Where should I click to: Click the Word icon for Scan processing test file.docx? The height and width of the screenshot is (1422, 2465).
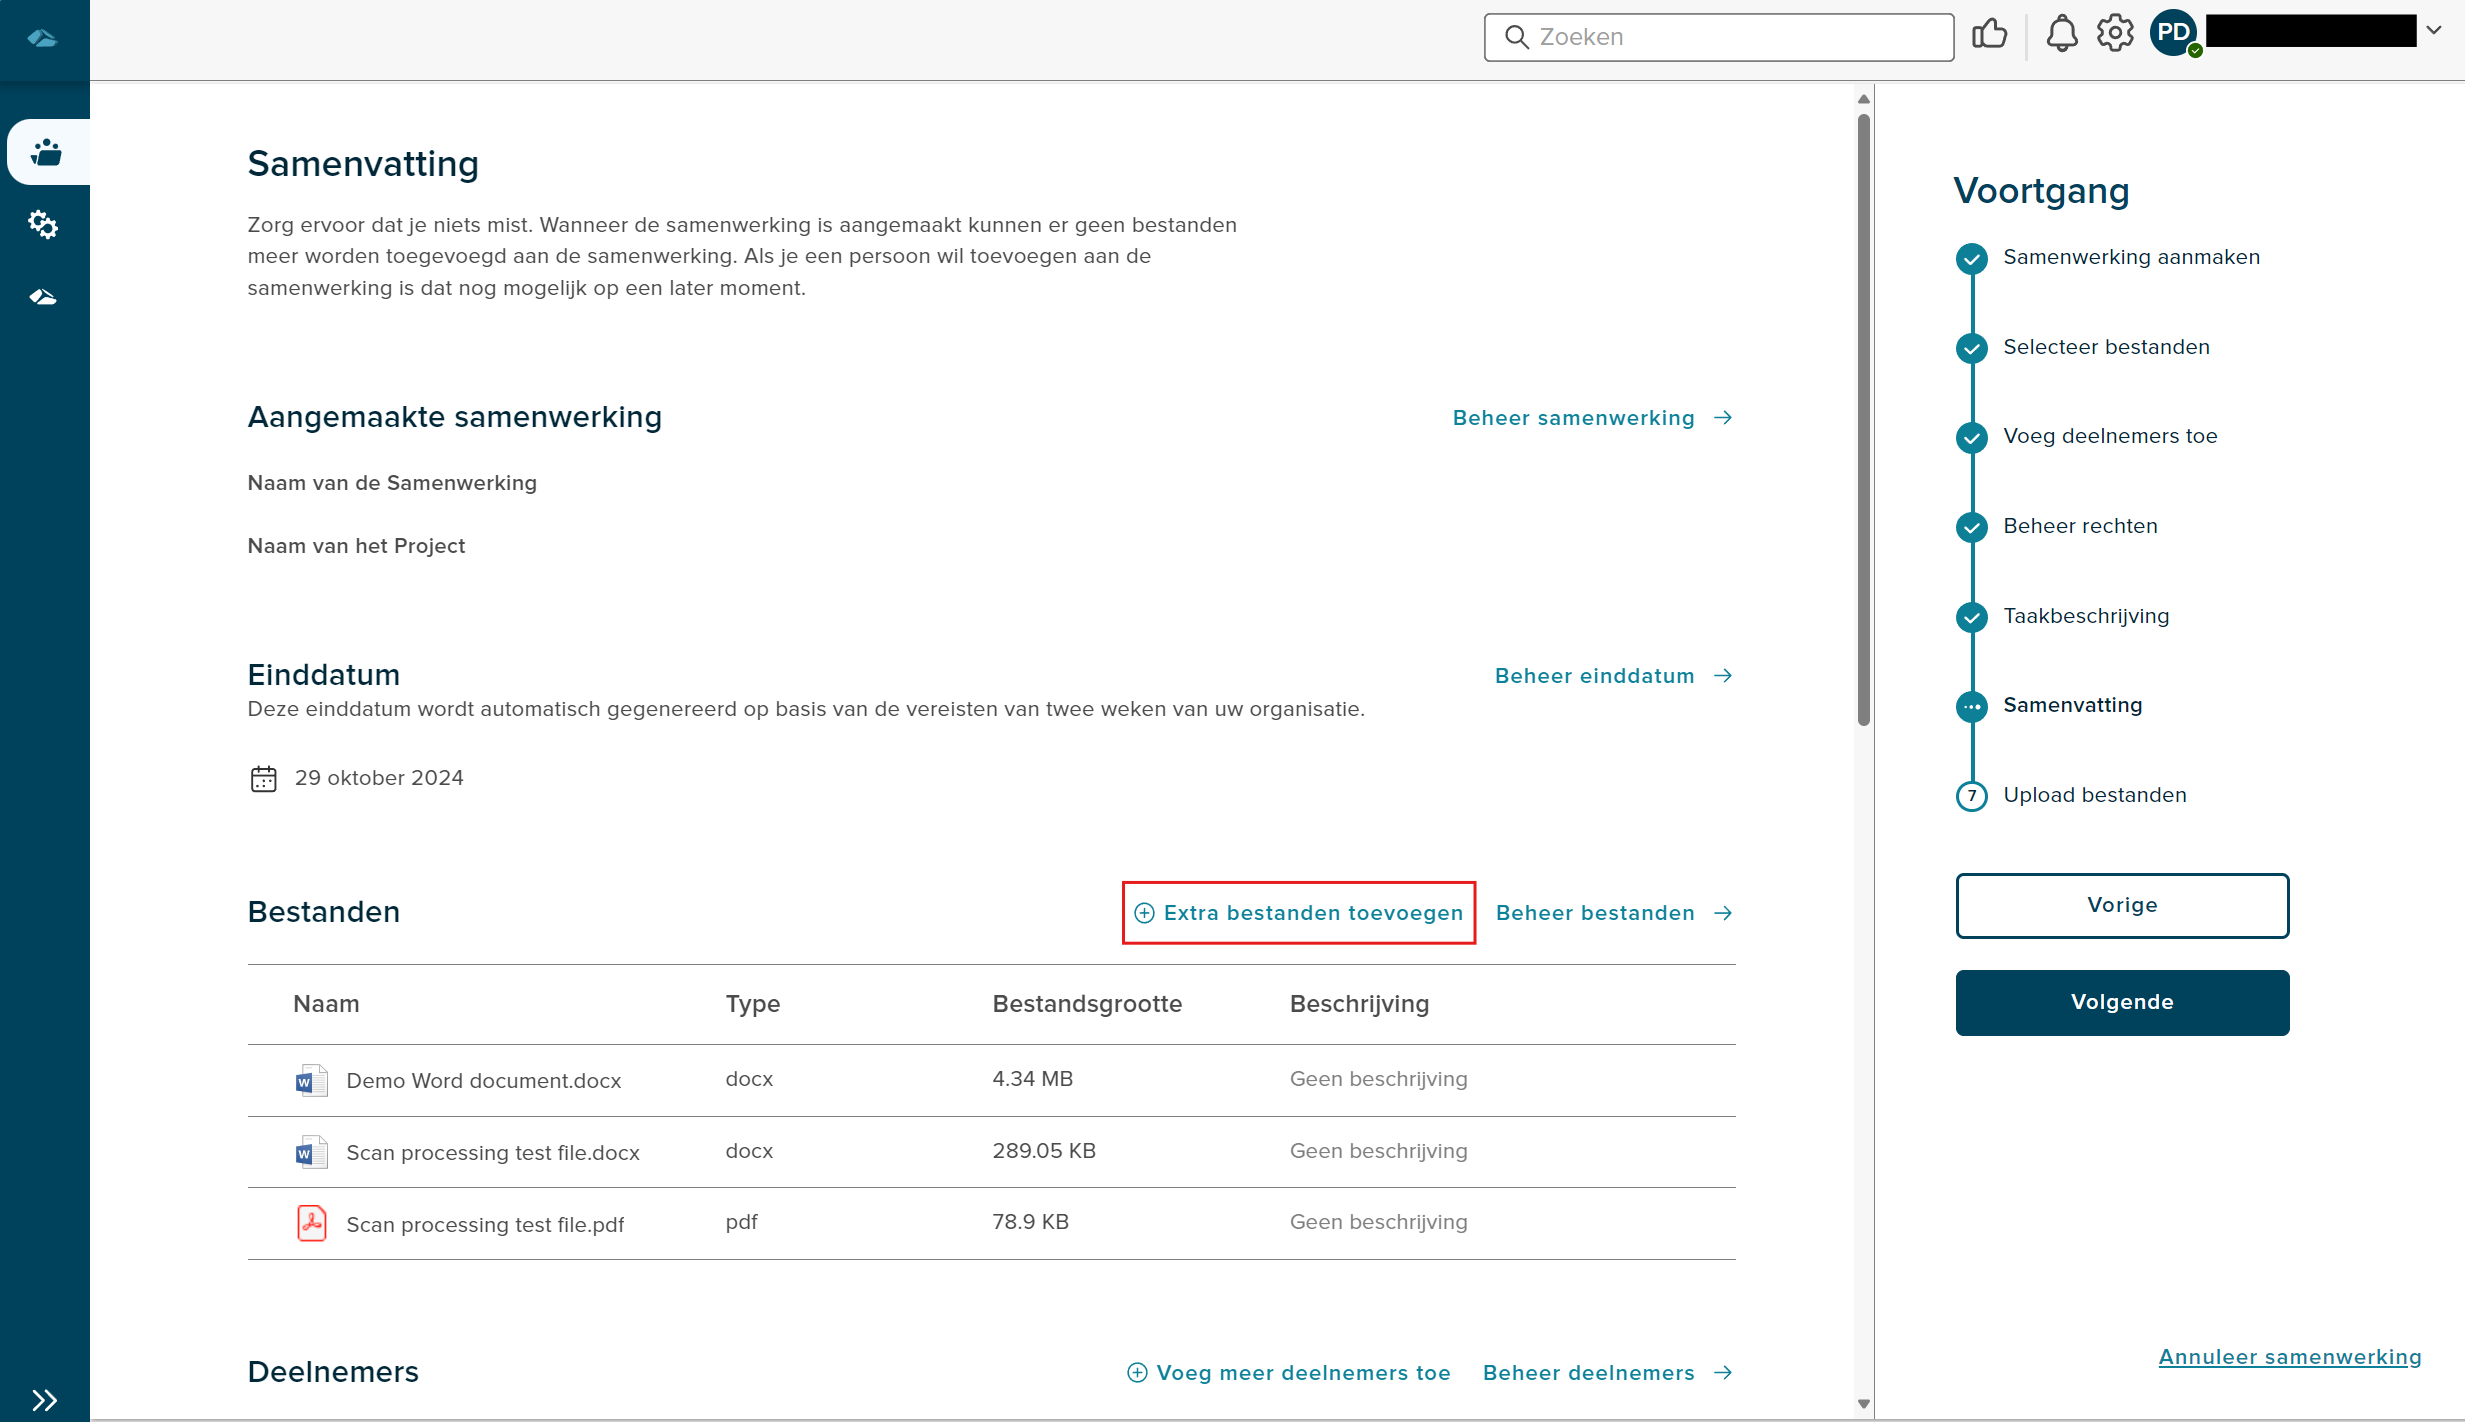(x=311, y=1153)
